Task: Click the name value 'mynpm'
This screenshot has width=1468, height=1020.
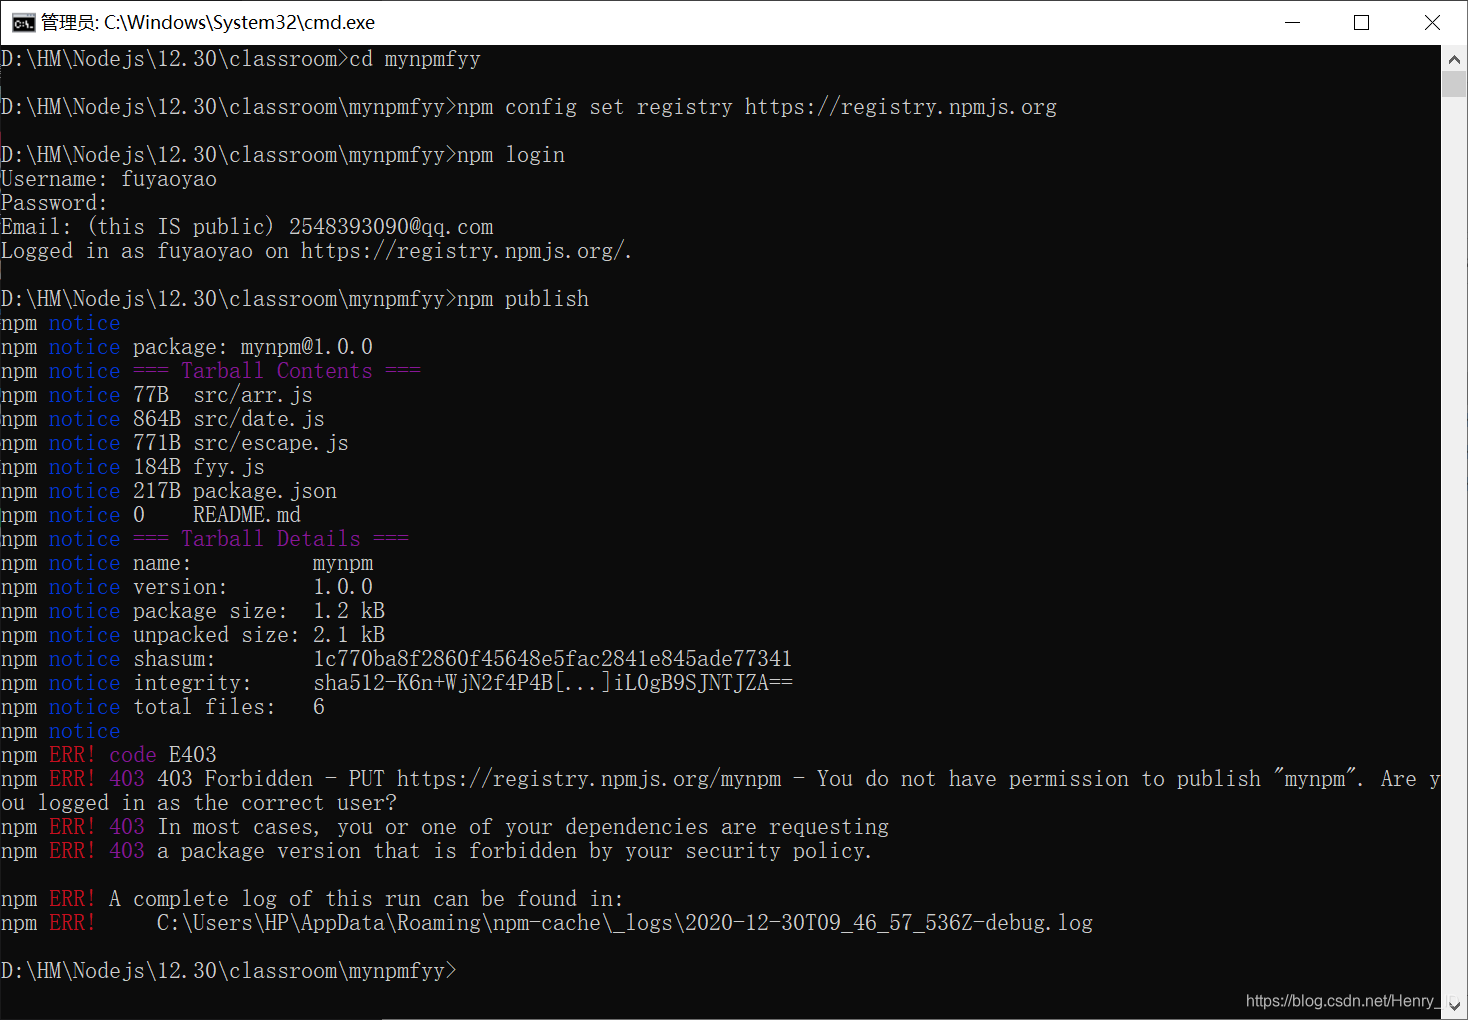Action: [x=343, y=563]
